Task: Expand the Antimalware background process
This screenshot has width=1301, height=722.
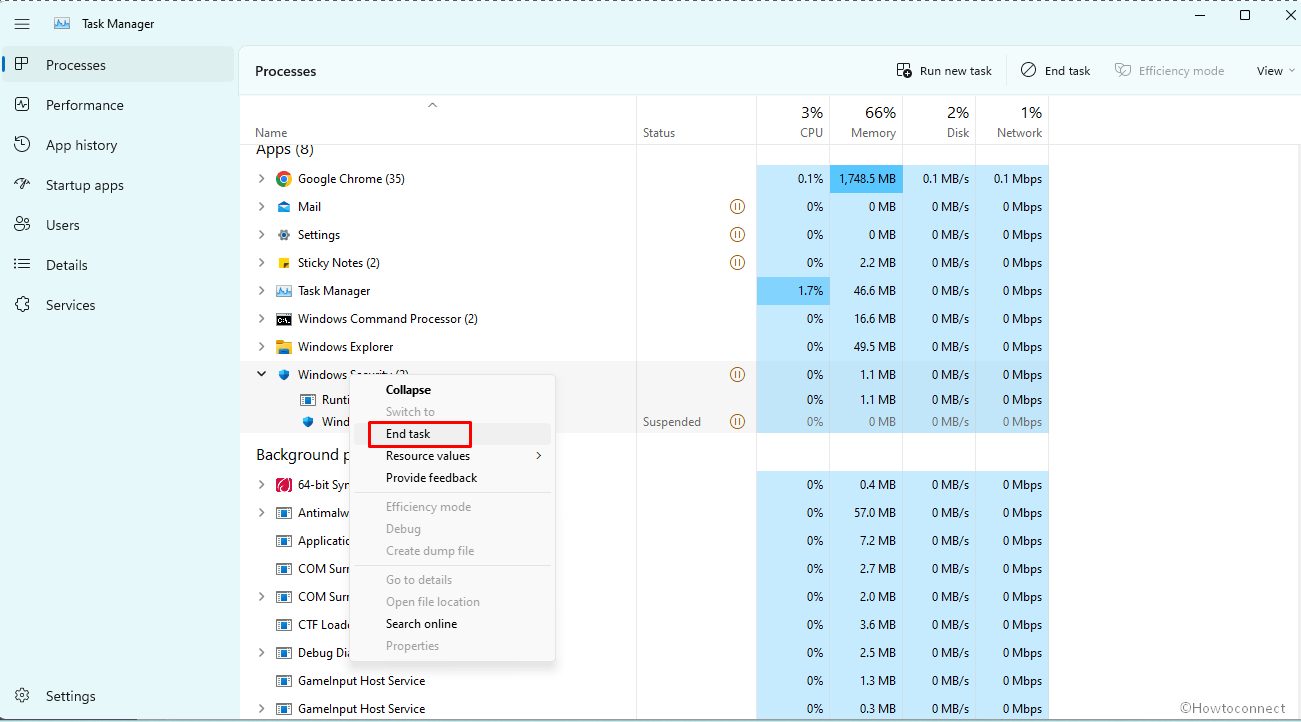Action: pyautogui.click(x=262, y=513)
